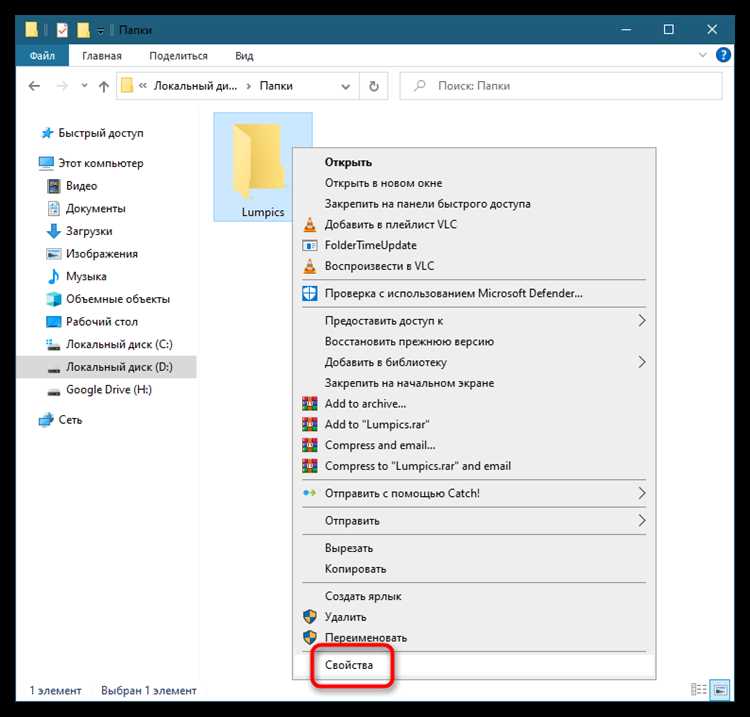The height and width of the screenshot is (717, 750).
Task: Select Этот компьютер in navigation pane
Action: (x=100, y=163)
